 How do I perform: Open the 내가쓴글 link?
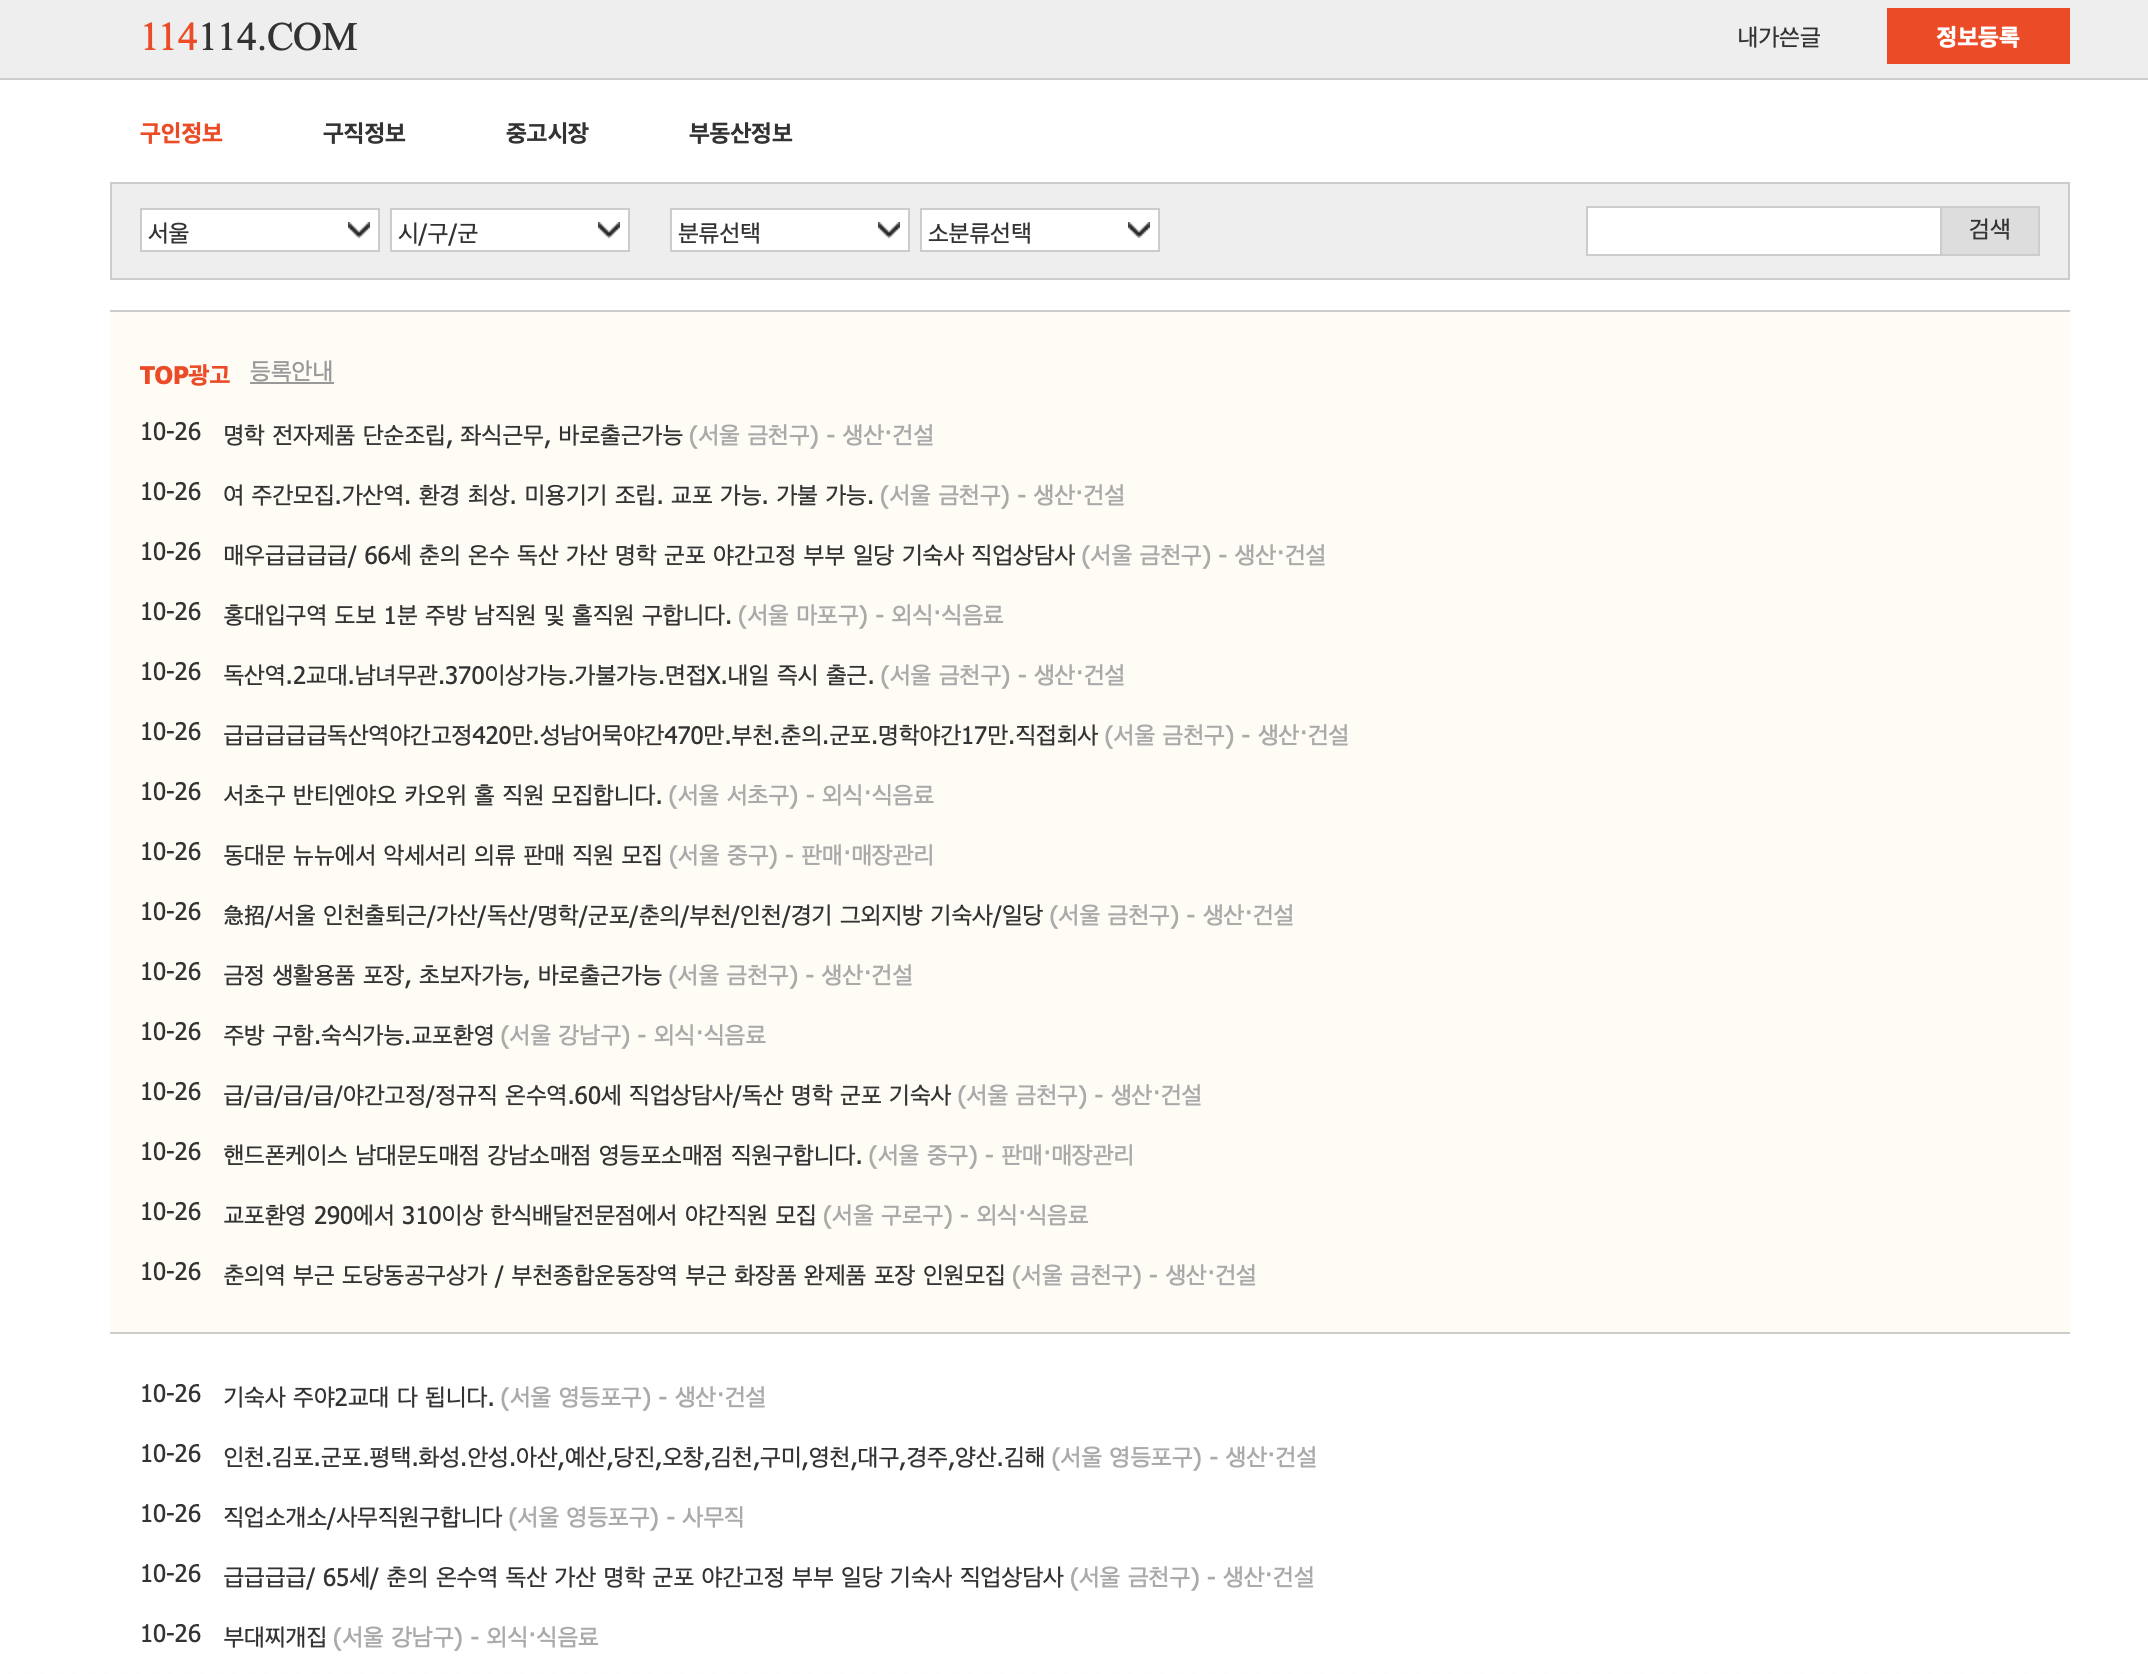1778,37
